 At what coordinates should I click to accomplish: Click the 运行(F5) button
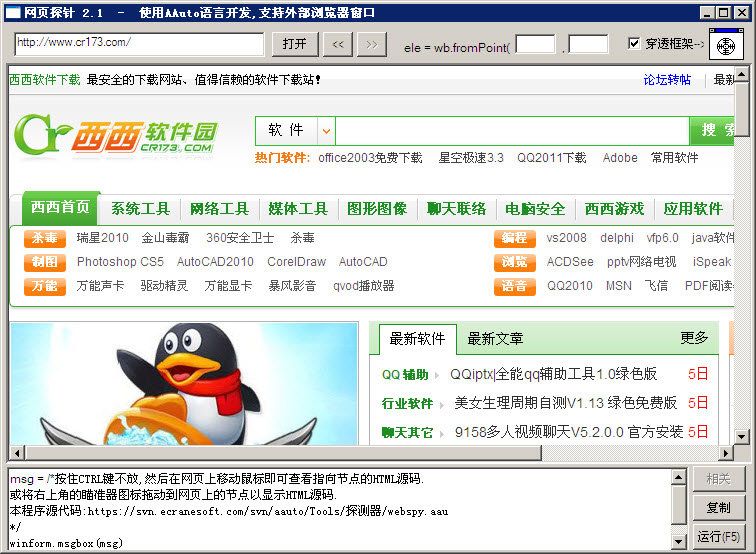click(x=719, y=537)
